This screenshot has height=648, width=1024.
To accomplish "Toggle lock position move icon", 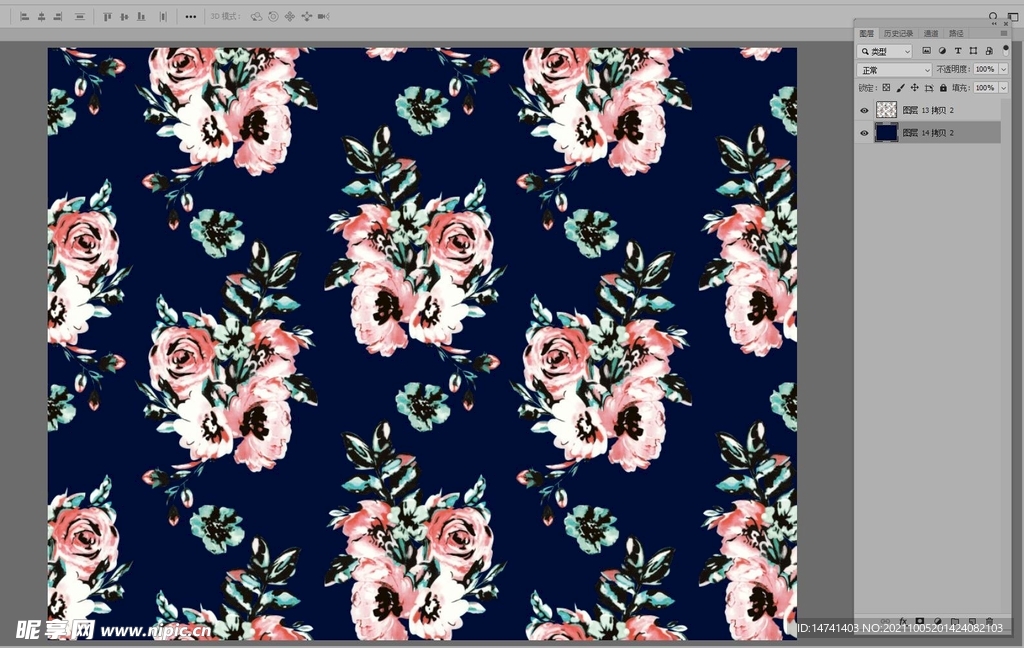I will (x=915, y=88).
